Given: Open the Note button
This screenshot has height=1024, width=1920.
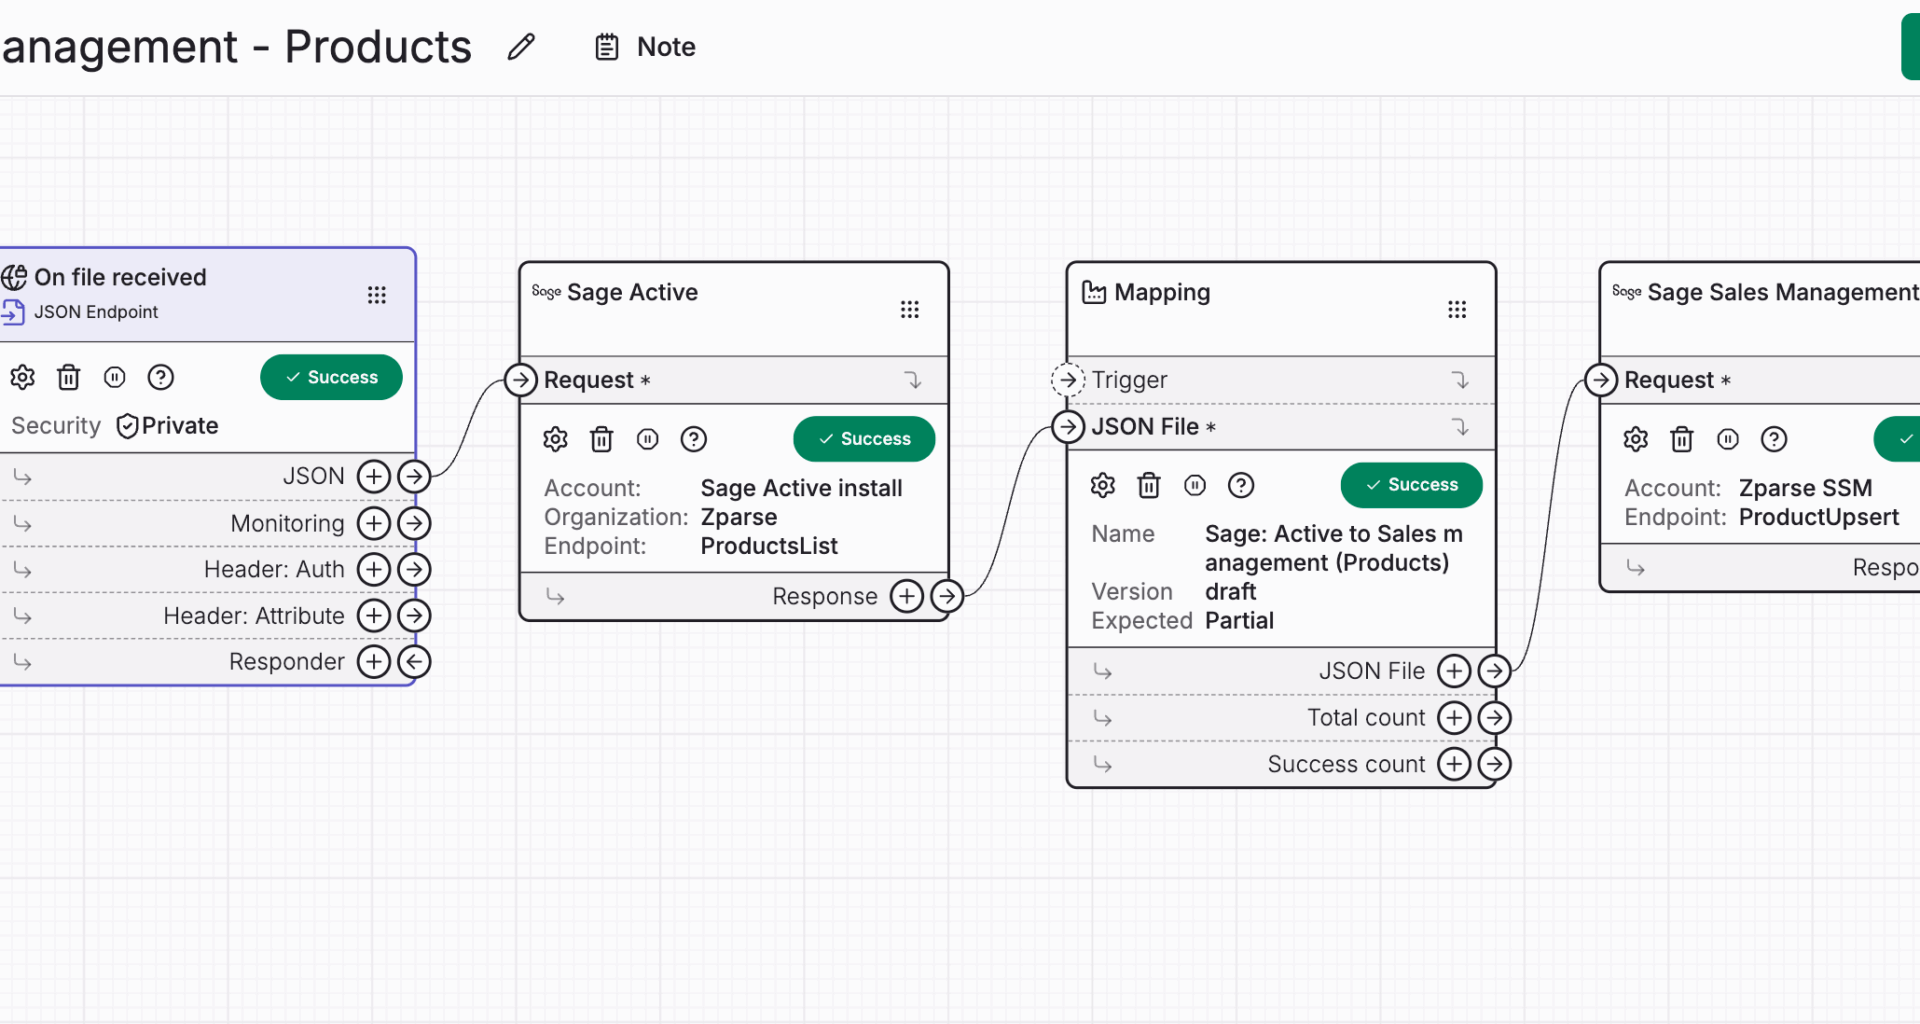Looking at the screenshot, I should click(646, 47).
